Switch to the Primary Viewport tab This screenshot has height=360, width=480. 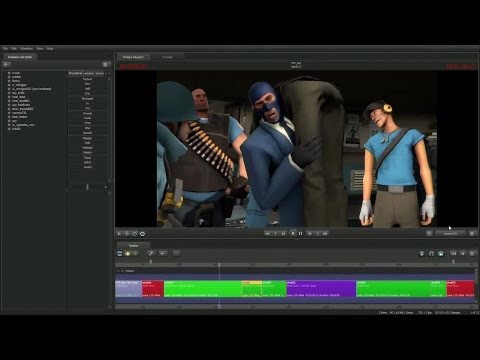pos(133,57)
